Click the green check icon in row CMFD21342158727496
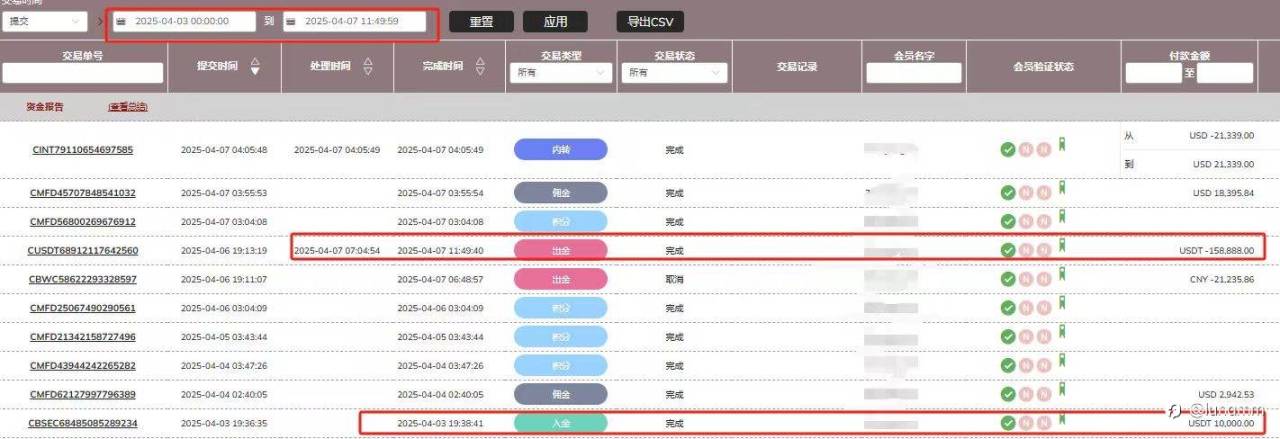The image size is (1280, 439). tap(1008, 337)
